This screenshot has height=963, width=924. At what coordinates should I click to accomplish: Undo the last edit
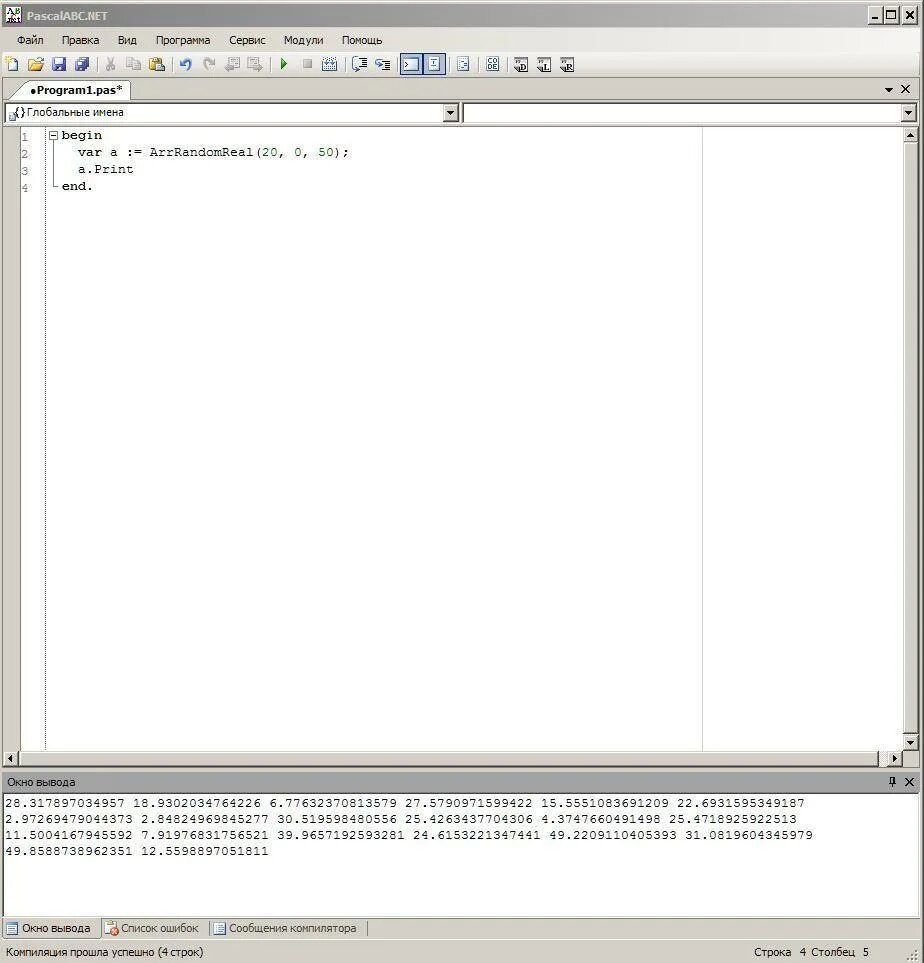coord(186,64)
